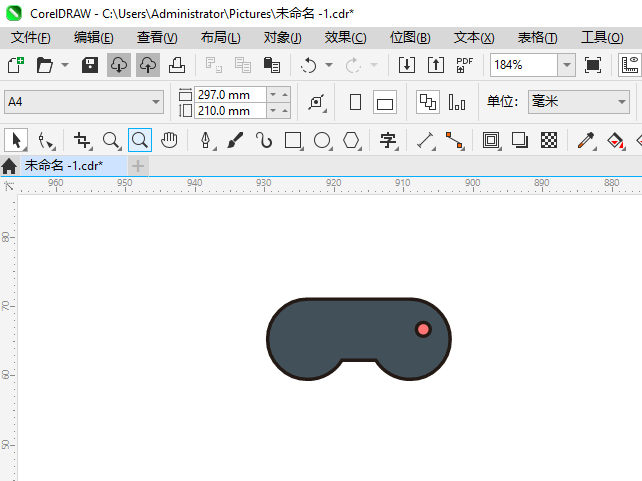Click the plus to add new document
Screen dimensions: 642x481
tap(138, 166)
